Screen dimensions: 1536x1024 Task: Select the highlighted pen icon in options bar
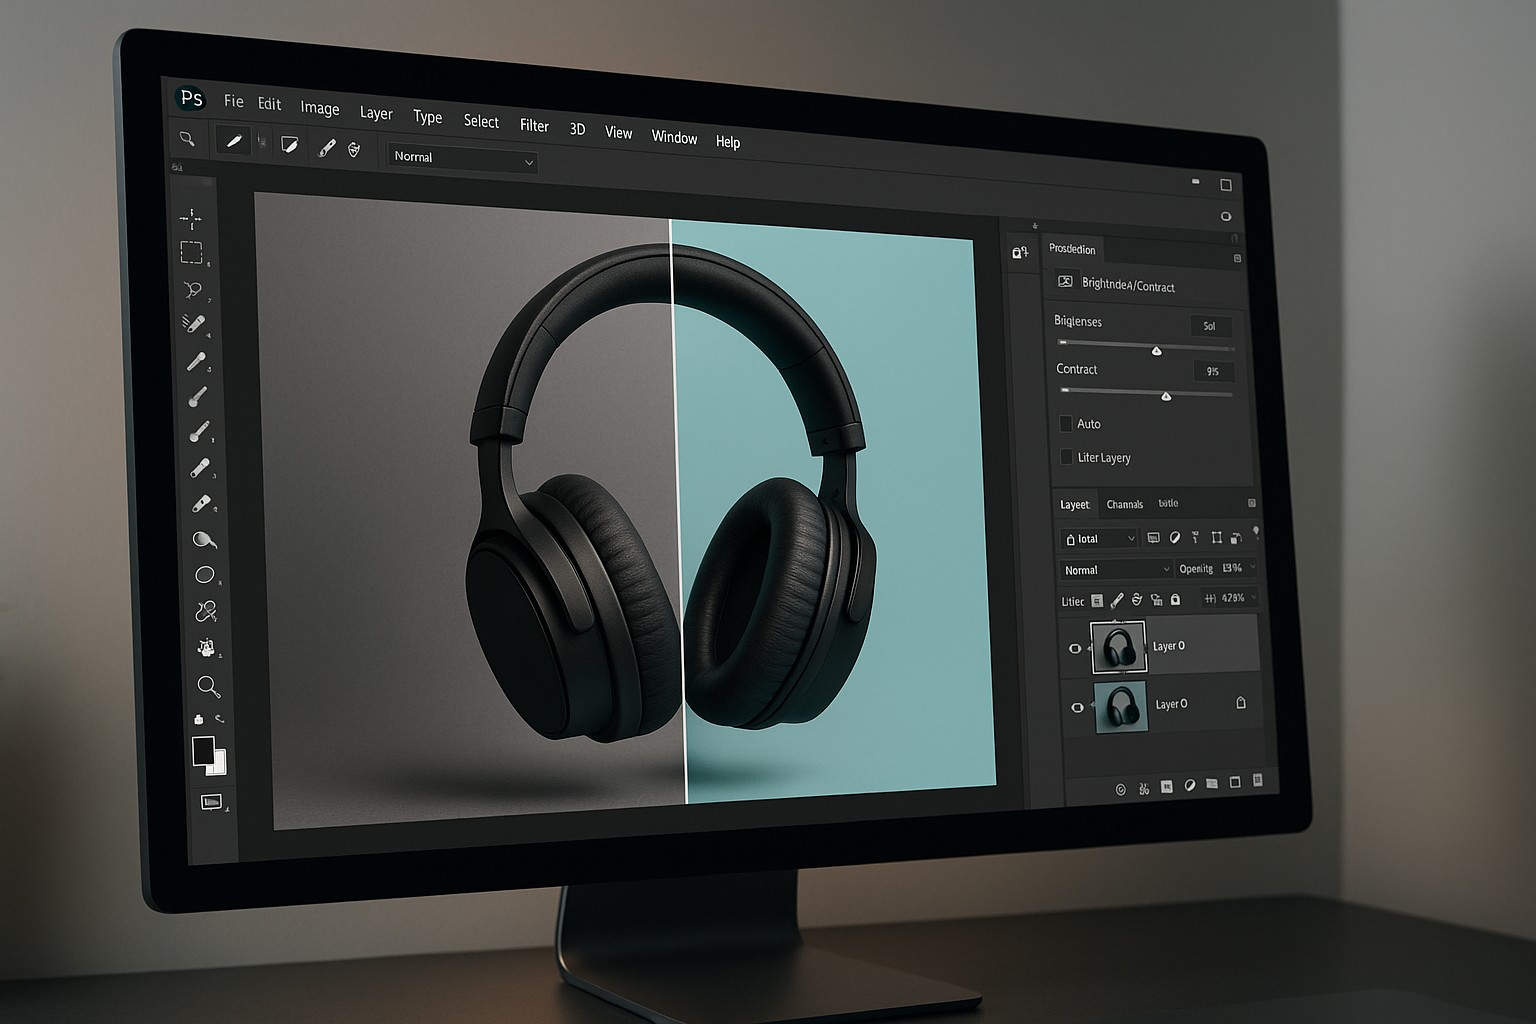[233, 141]
